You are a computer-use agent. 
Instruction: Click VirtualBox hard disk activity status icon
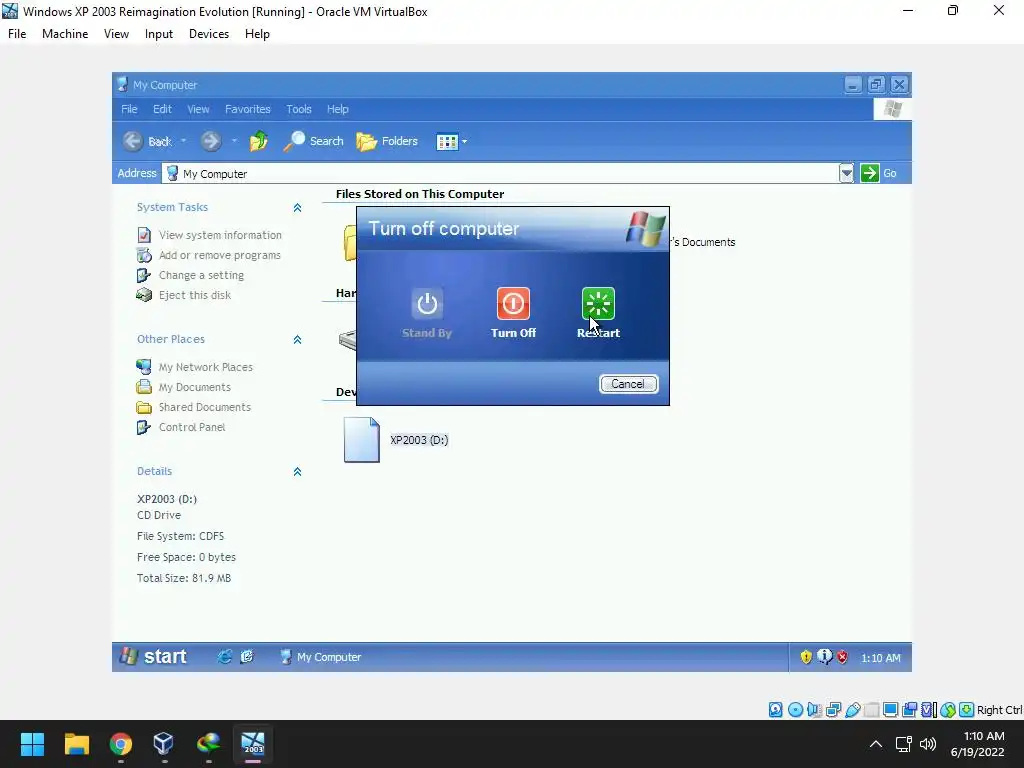coord(776,710)
